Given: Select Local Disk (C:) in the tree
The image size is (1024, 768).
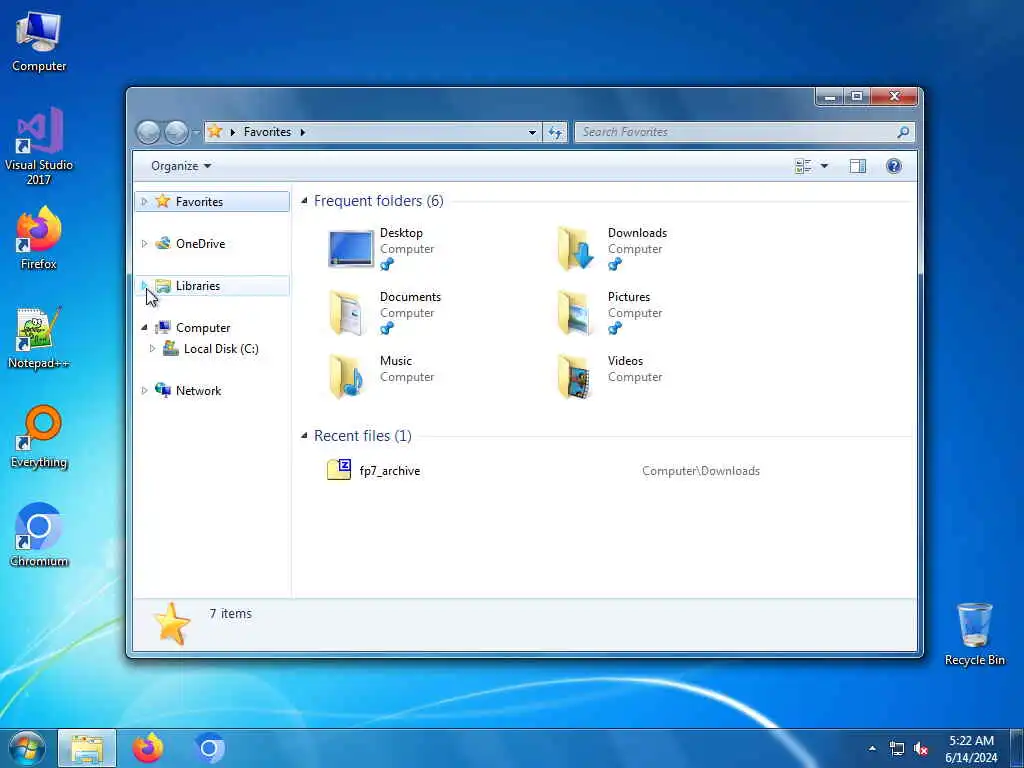Looking at the screenshot, I should click(x=221, y=349).
